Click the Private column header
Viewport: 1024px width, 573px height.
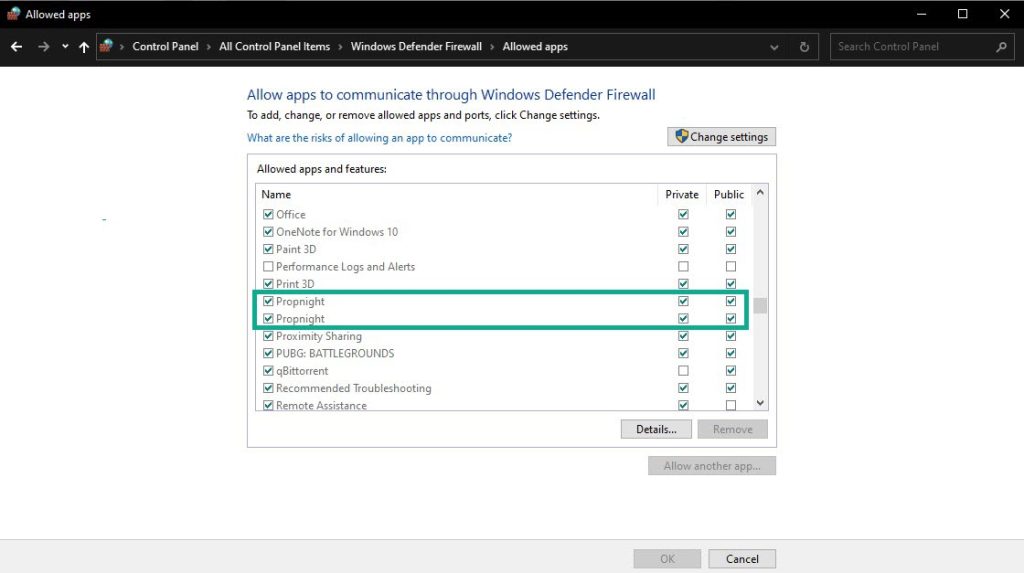pos(682,195)
